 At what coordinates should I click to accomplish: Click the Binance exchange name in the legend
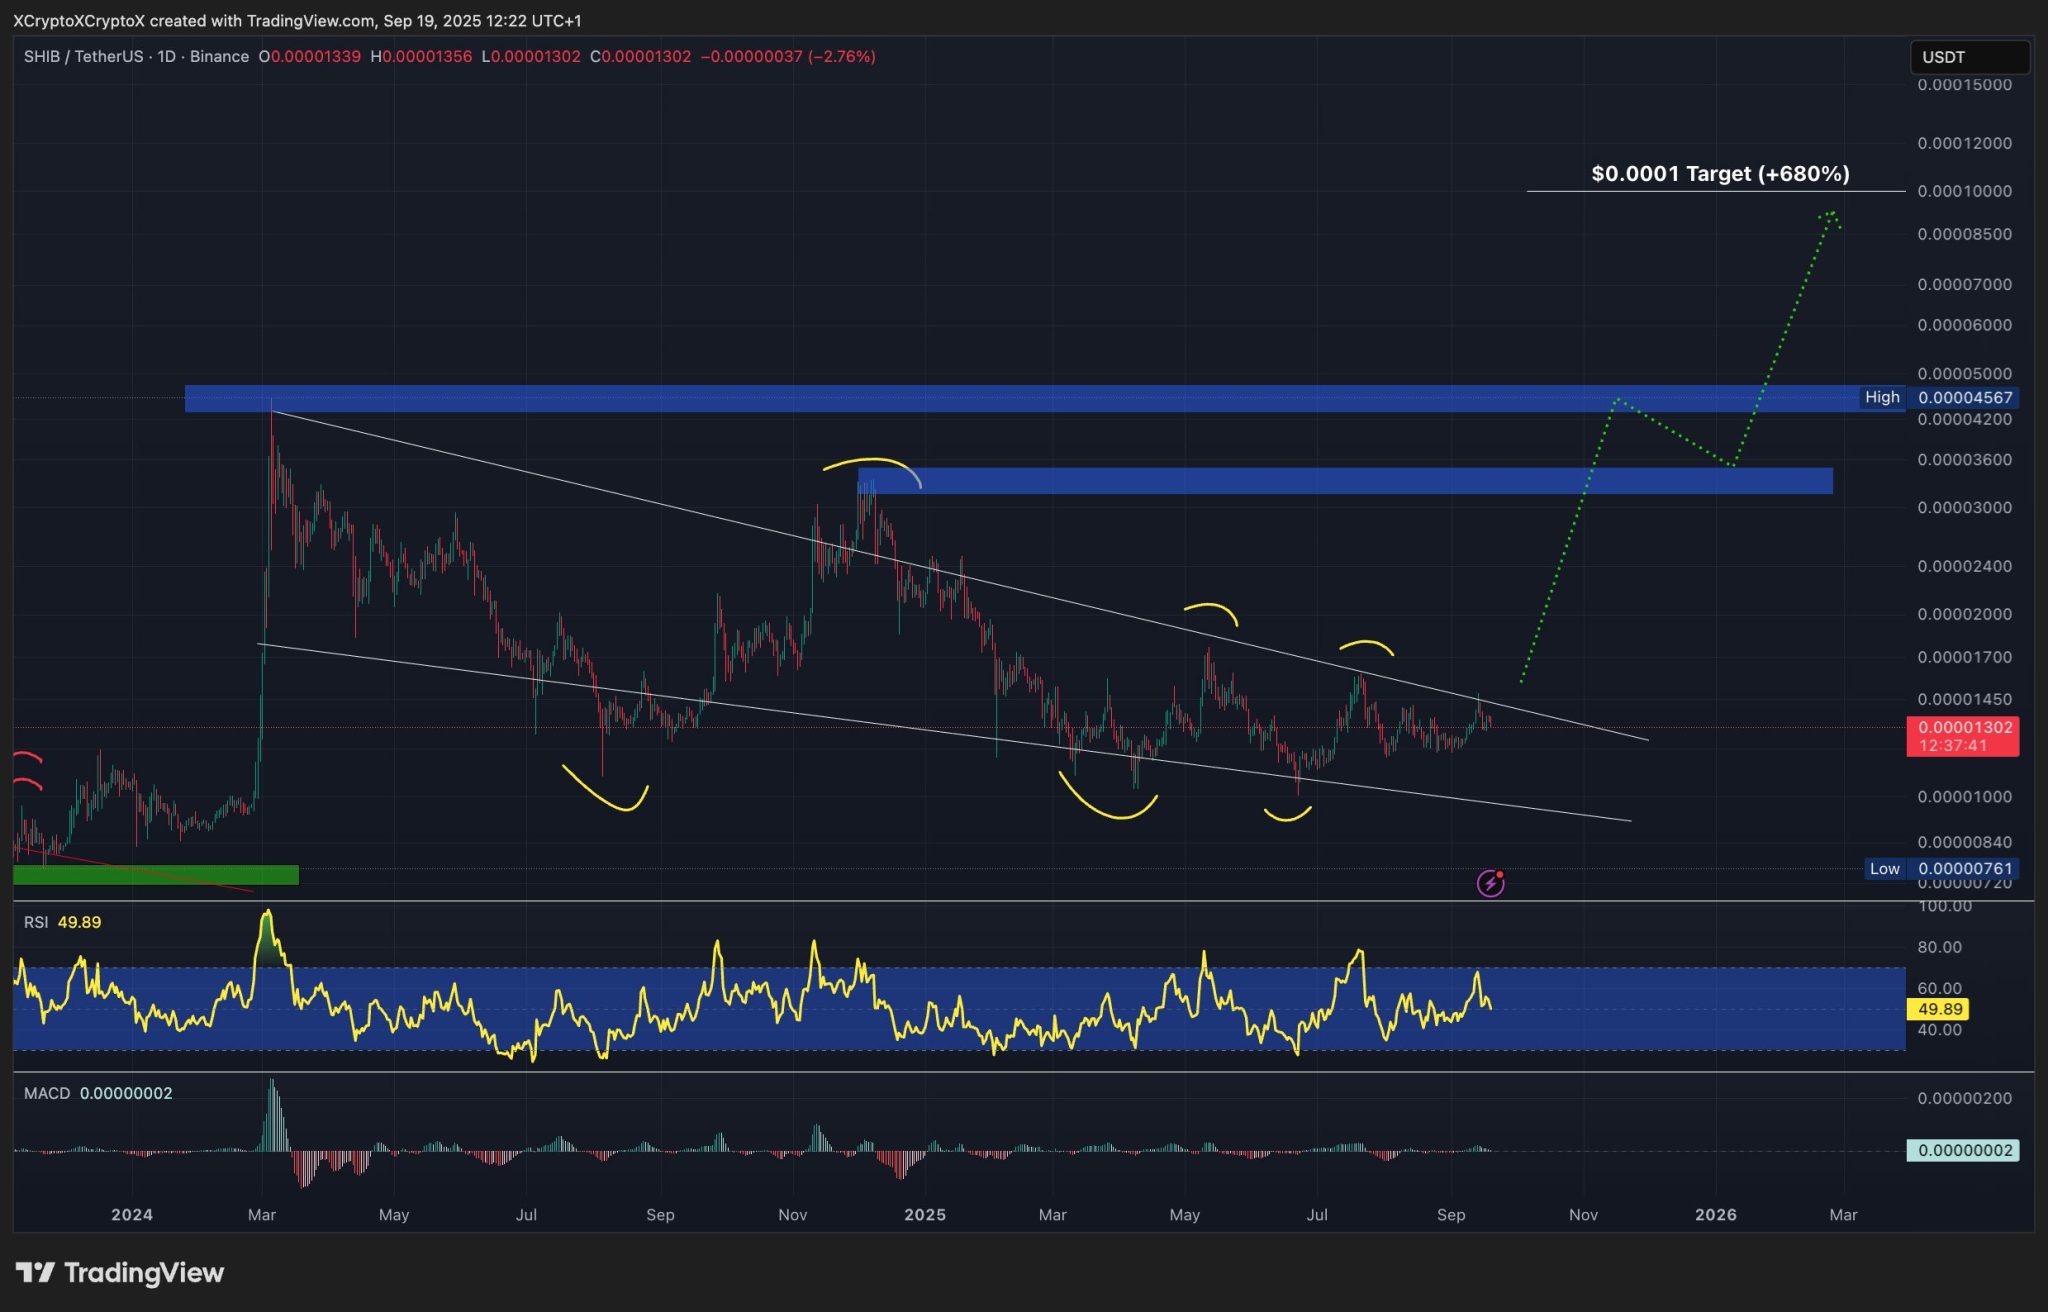click(220, 57)
